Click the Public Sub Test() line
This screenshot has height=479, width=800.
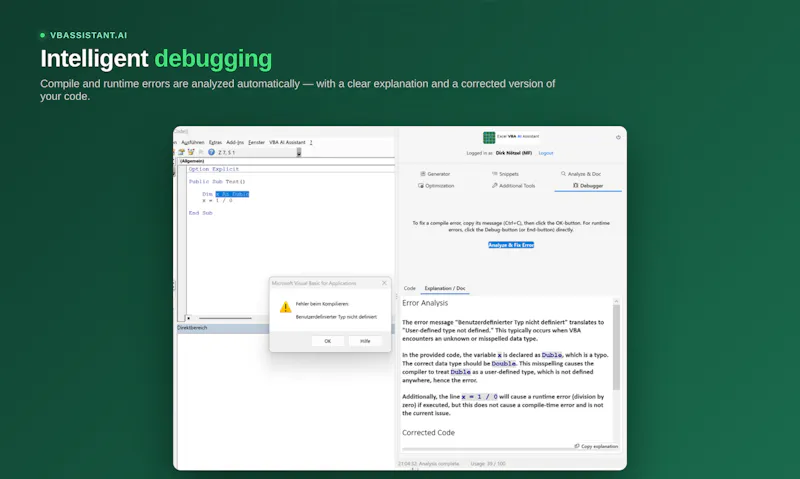pyautogui.click(x=217, y=182)
